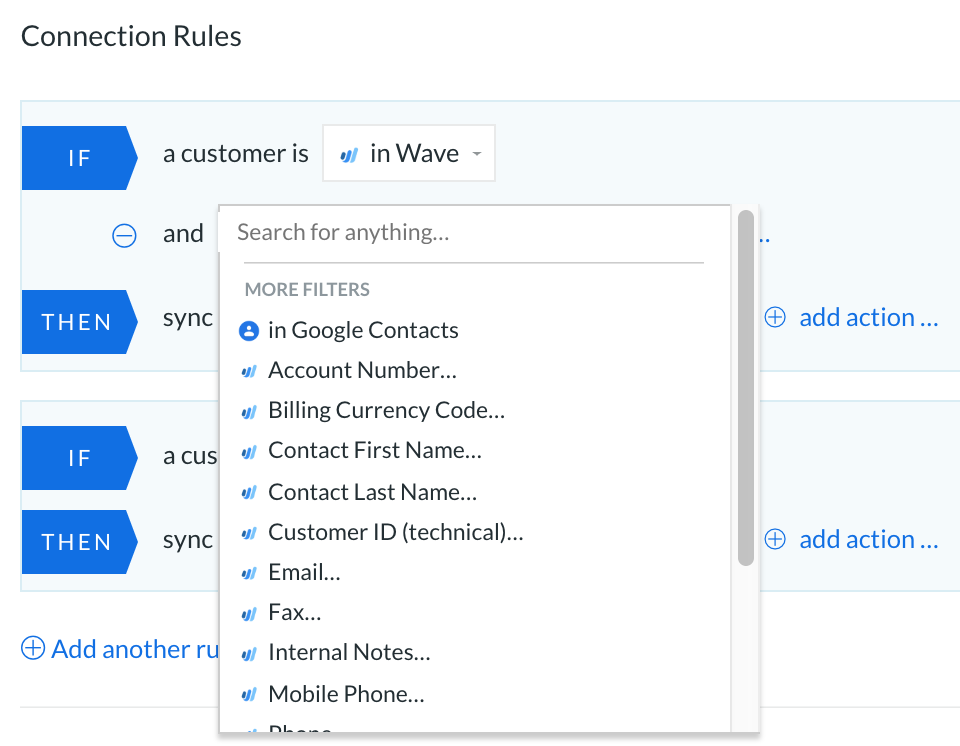The image size is (960, 746).
Task: Click 'add action …' in first rule
Action: [869, 318]
